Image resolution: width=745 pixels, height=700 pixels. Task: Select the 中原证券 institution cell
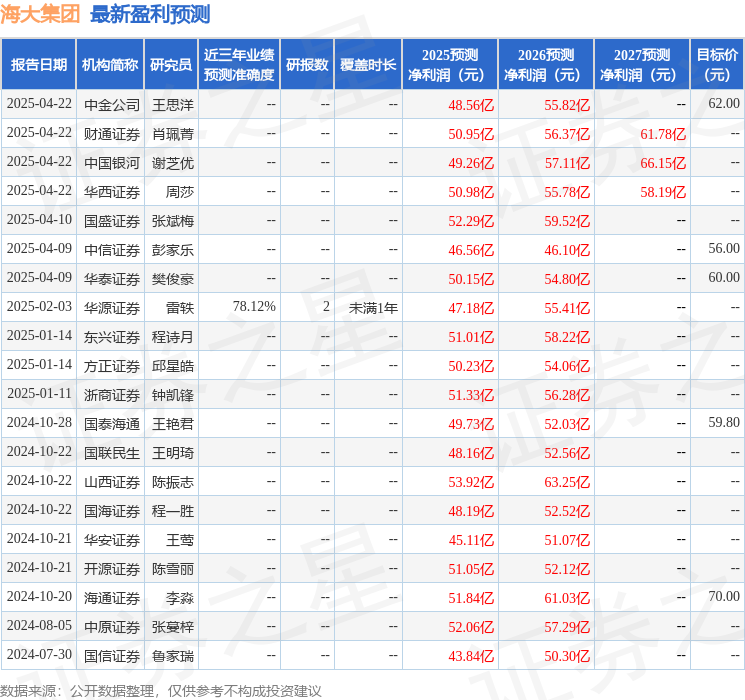click(x=112, y=627)
